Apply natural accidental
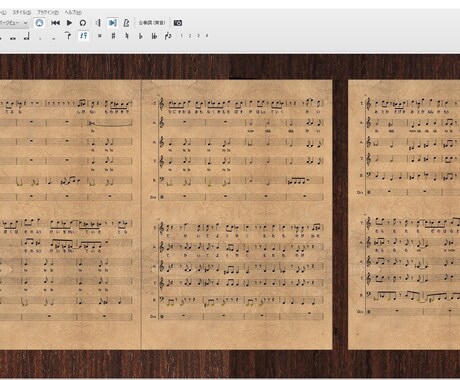 [x=127, y=36]
